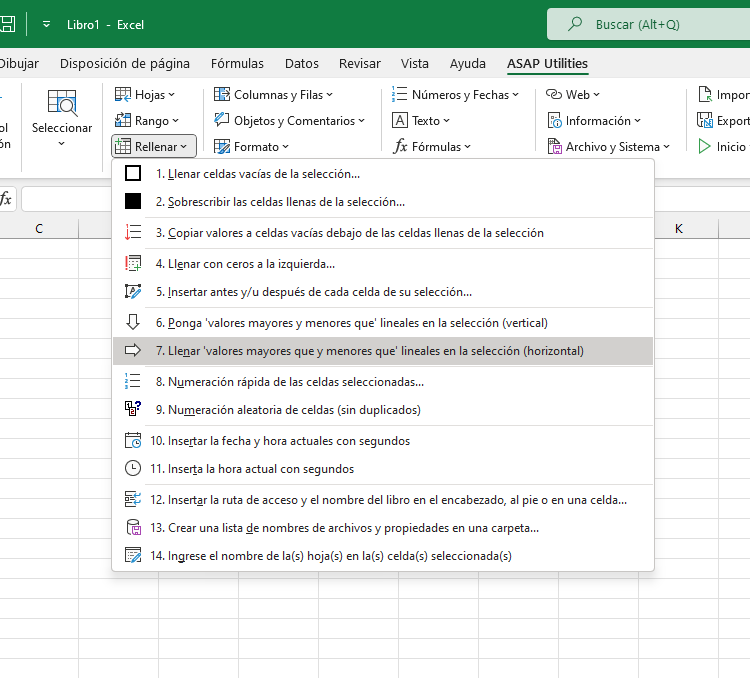Click the Numeración aleatoria icon
Image resolution: width=750 pixels, height=678 pixels.
[x=132, y=409]
